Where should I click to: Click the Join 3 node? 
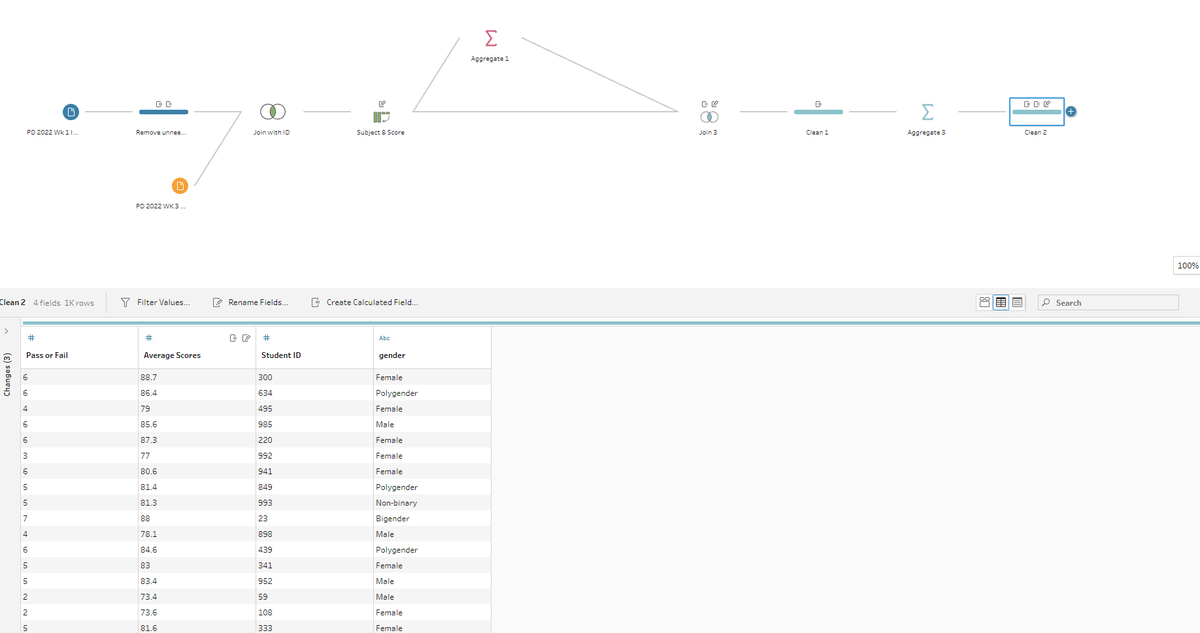coord(710,116)
